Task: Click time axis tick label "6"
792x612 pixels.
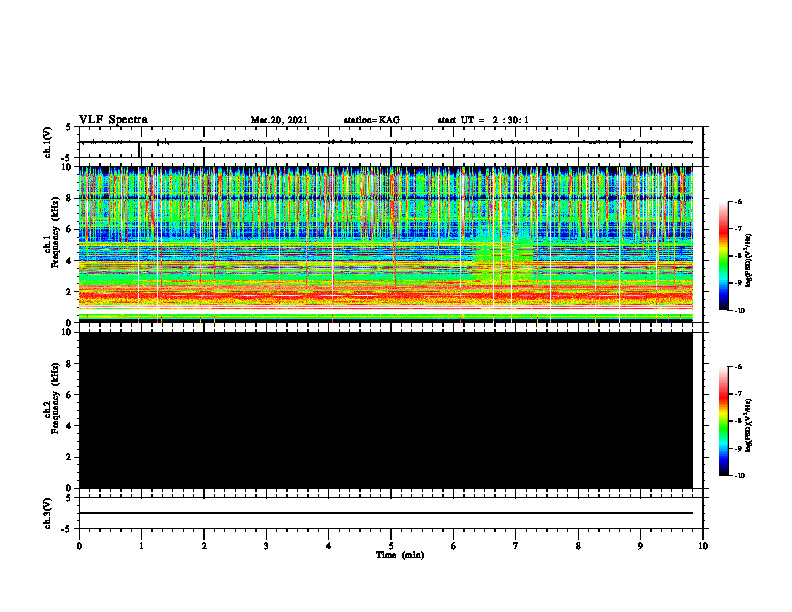Action: click(454, 546)
